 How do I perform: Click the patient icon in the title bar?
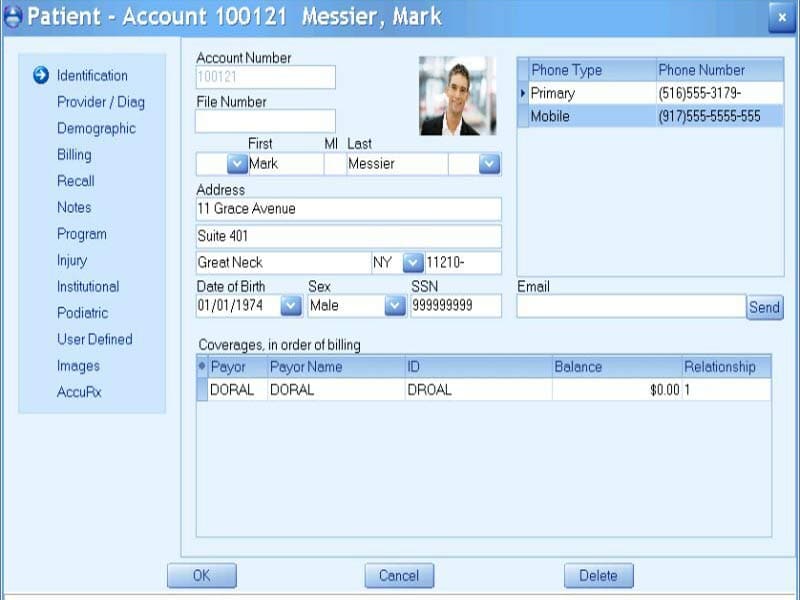(x=11, y=16)
